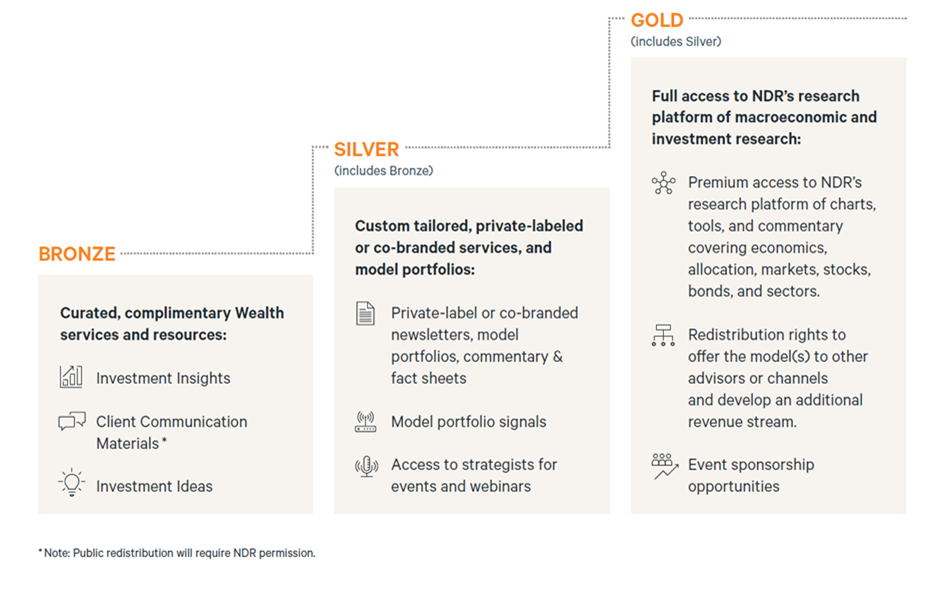
Task: Click the "(includes Bronze)" subtitle
Action: (x=383, y=171)
